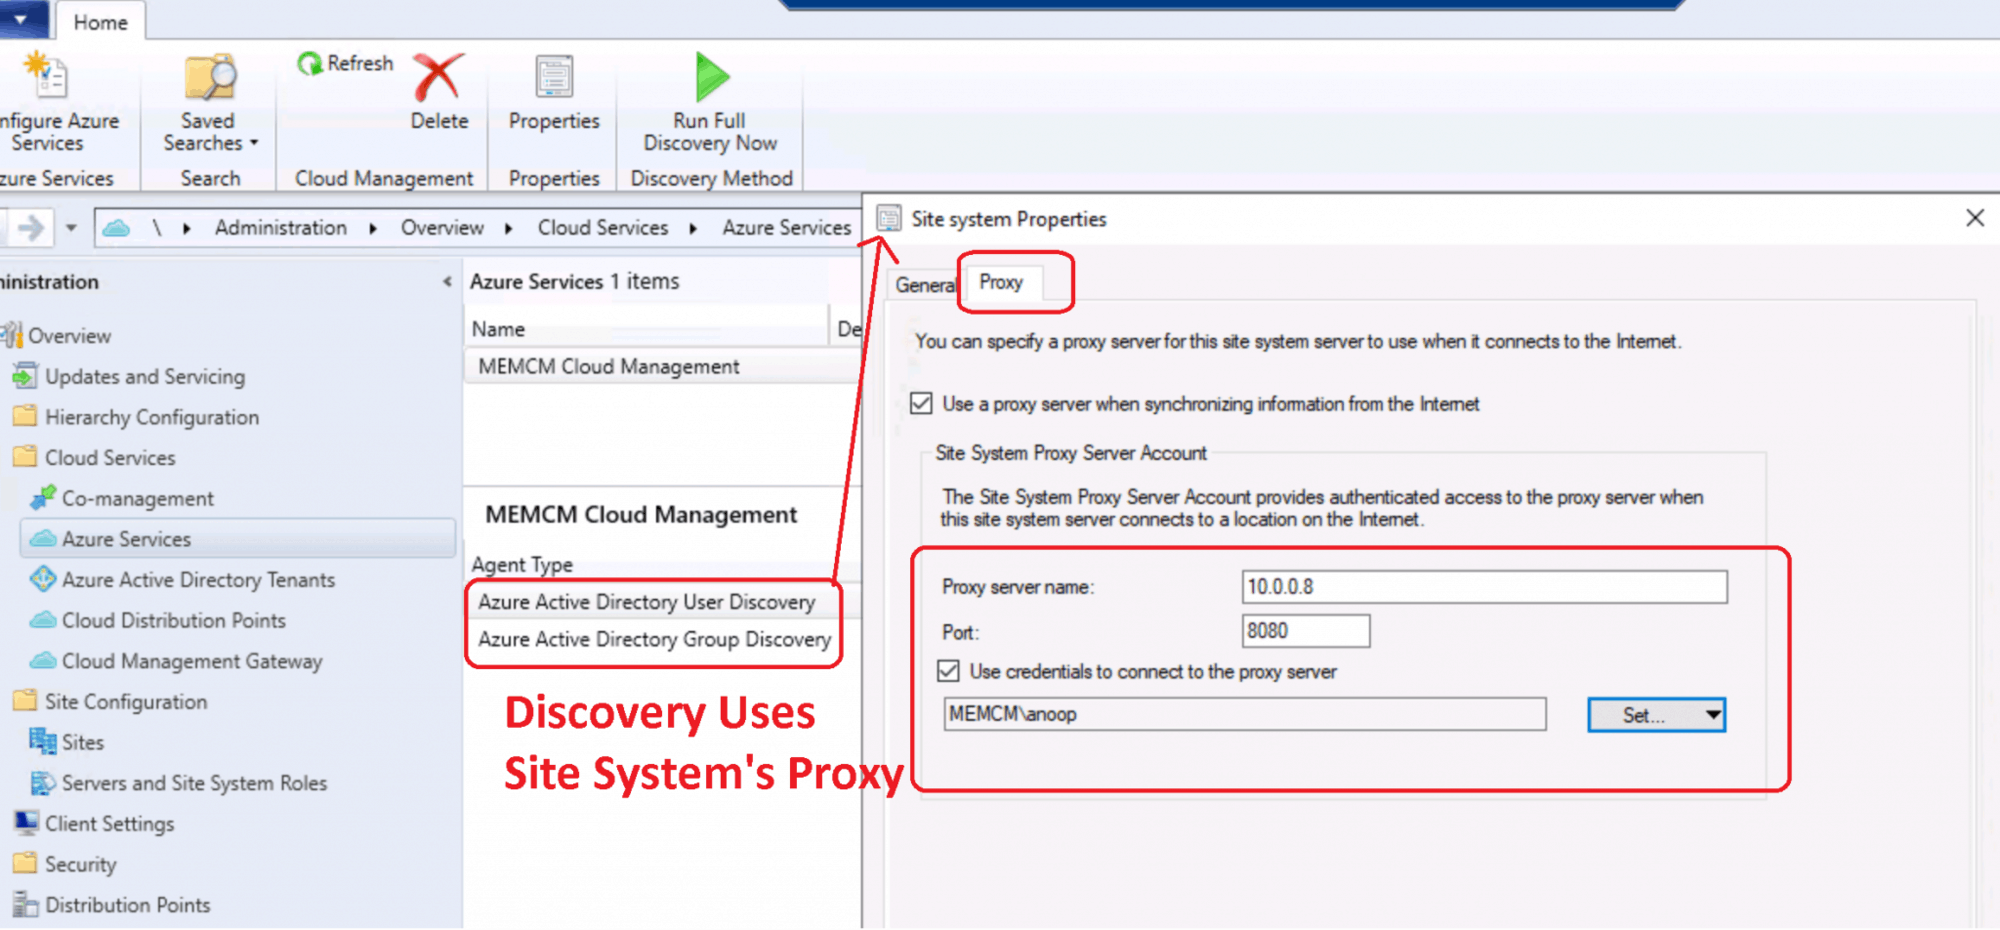Click the Refresh label in ribbon
This screenshot has width=2000, height=930.
coord(360,63)
